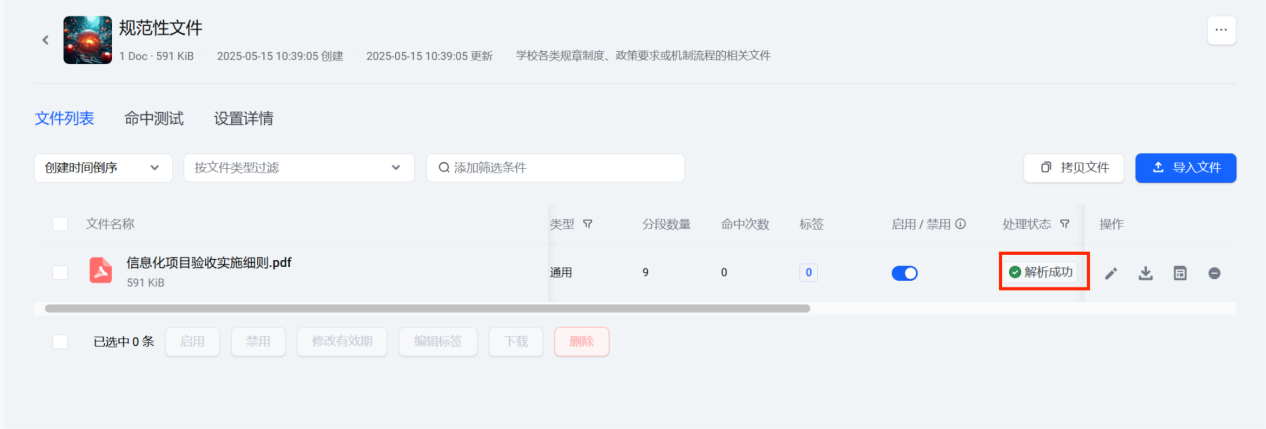
Task: Focus the 添加筛选条件 search field
Action: (x=555, y=168)
